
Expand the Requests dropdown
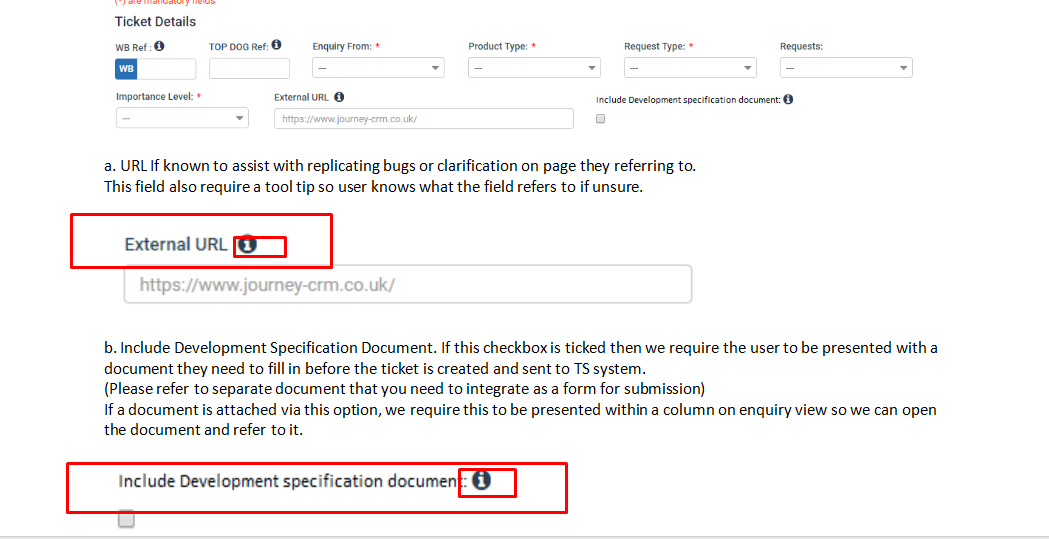[x=846, y=68]
